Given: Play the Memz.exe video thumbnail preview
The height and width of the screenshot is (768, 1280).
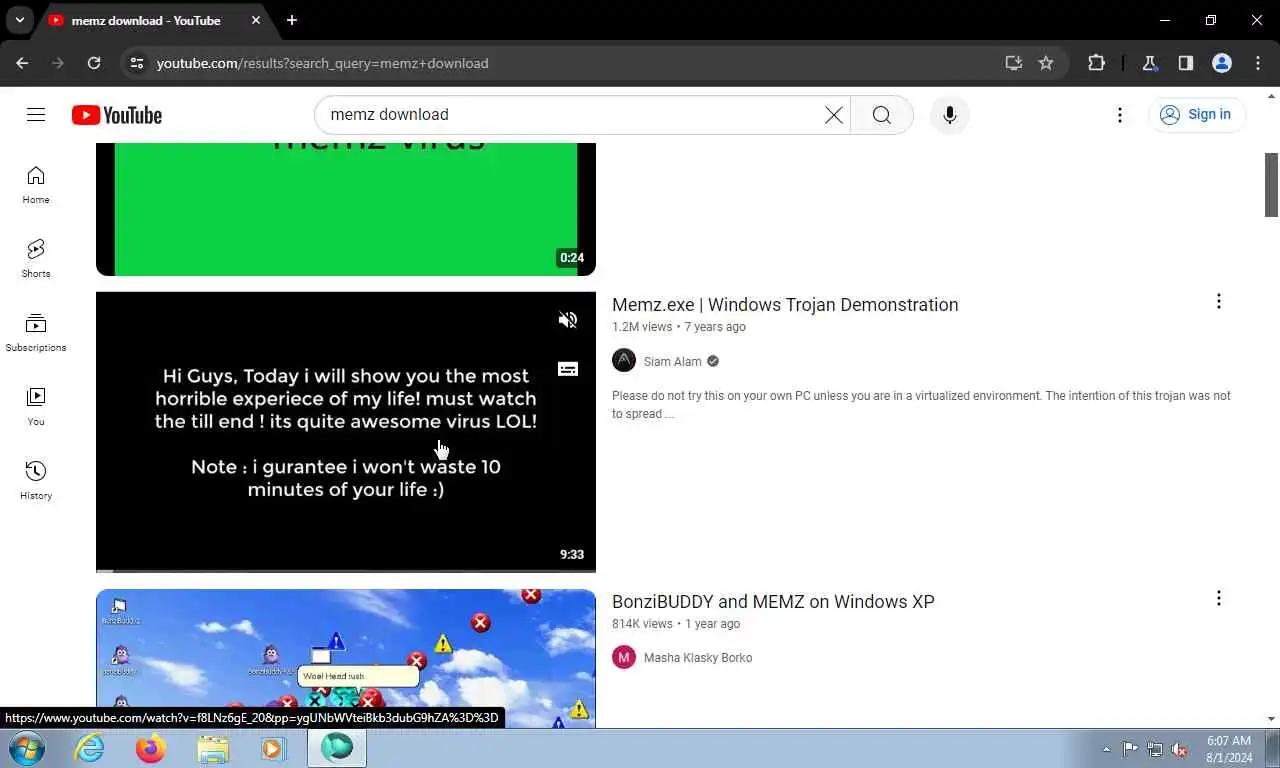Looking at the screenshot, I should tap(346, 432).
